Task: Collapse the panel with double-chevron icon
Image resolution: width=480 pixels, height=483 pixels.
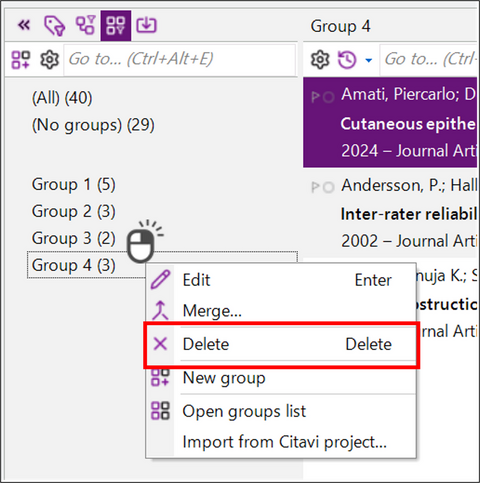Action: (x=24, y=25)
